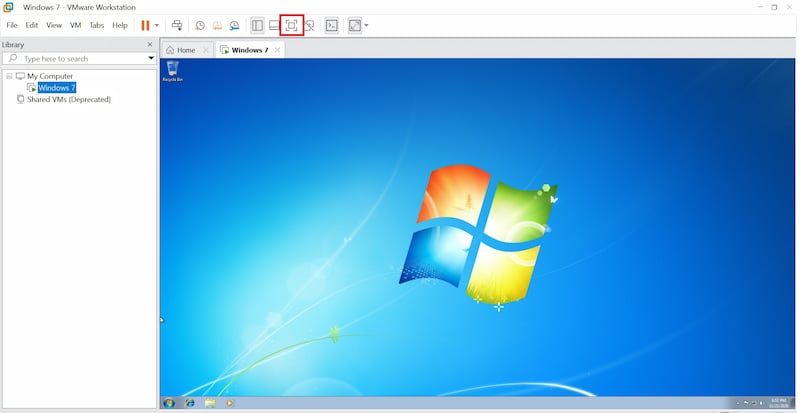This screenshot has width=800, height=413.
Task: Open the power options dropdown arrow
Action: pos(157,25)
